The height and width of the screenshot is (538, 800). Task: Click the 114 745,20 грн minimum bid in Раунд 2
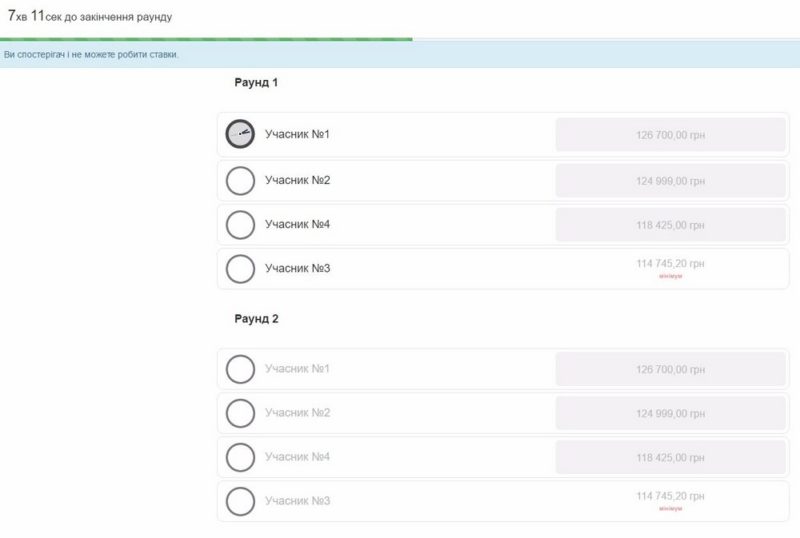pyautogui.click(x=670, y=496)
